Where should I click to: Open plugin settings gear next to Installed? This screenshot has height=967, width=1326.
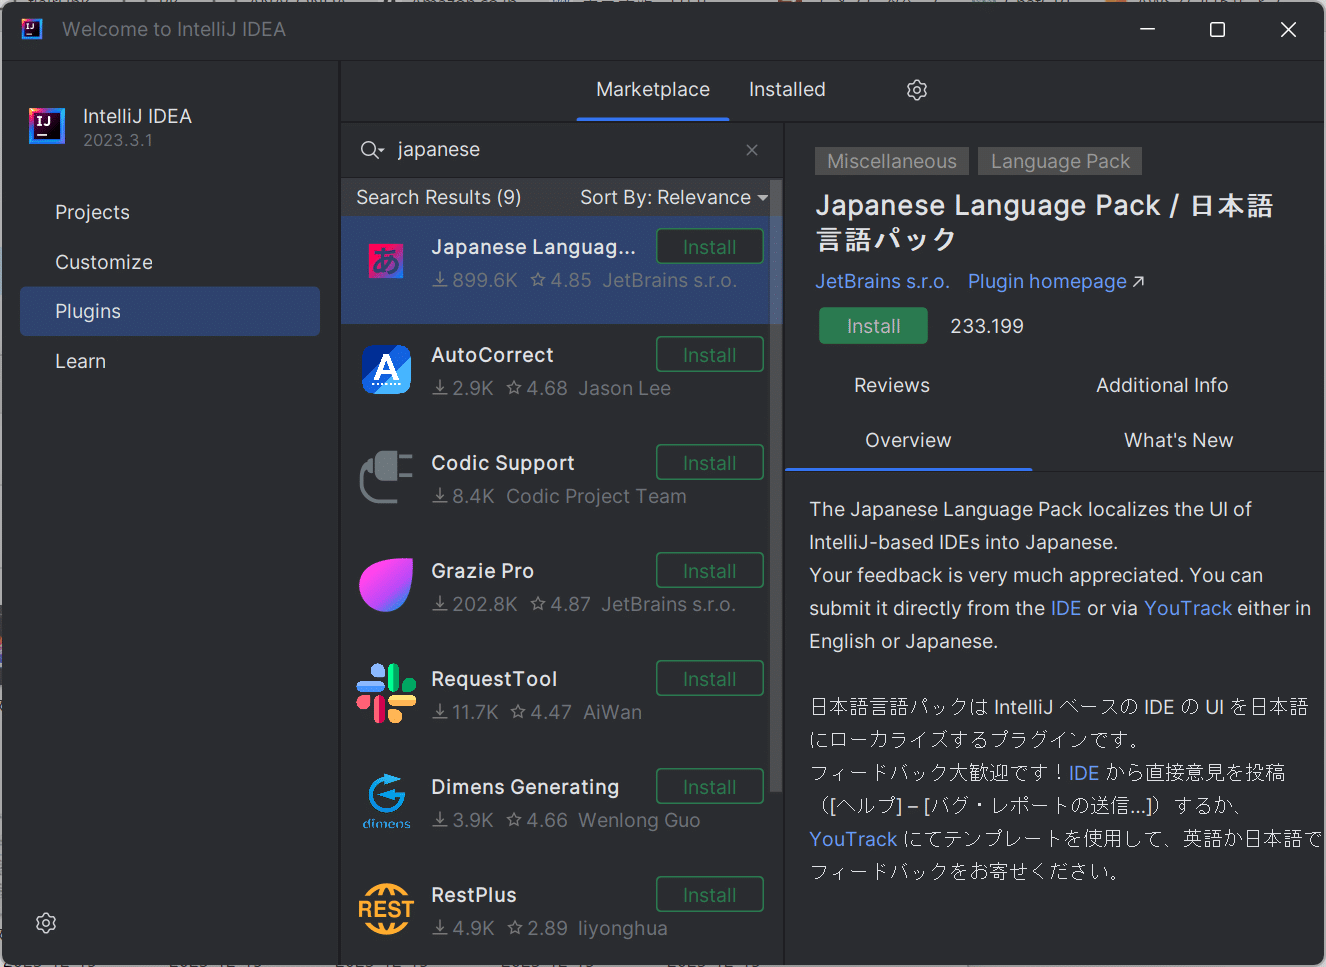[x=916, y=90]
